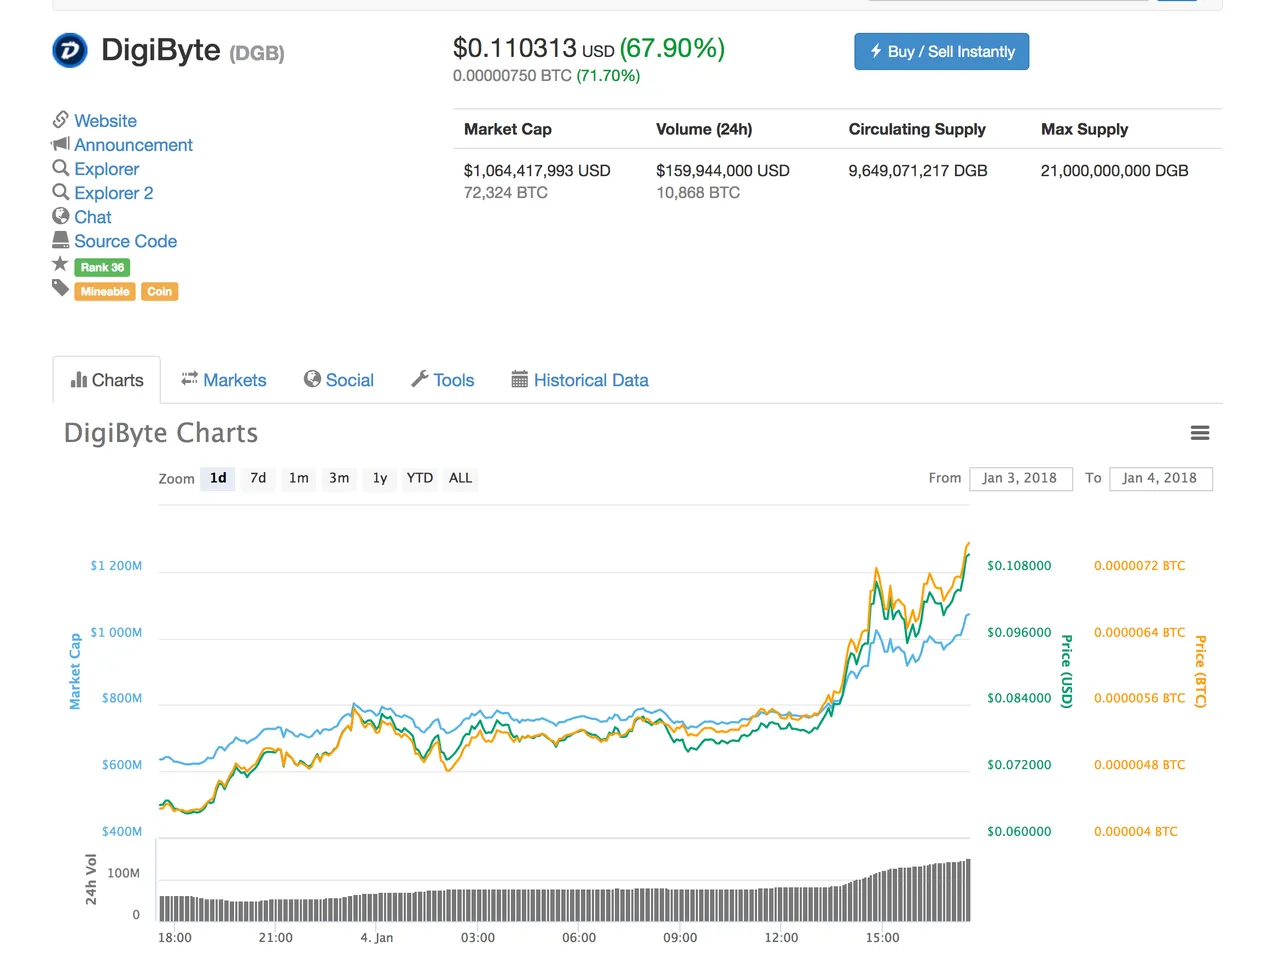Click the From date field Jan 3, 2018
The image size is (1280, 953).
[1021, 479]
